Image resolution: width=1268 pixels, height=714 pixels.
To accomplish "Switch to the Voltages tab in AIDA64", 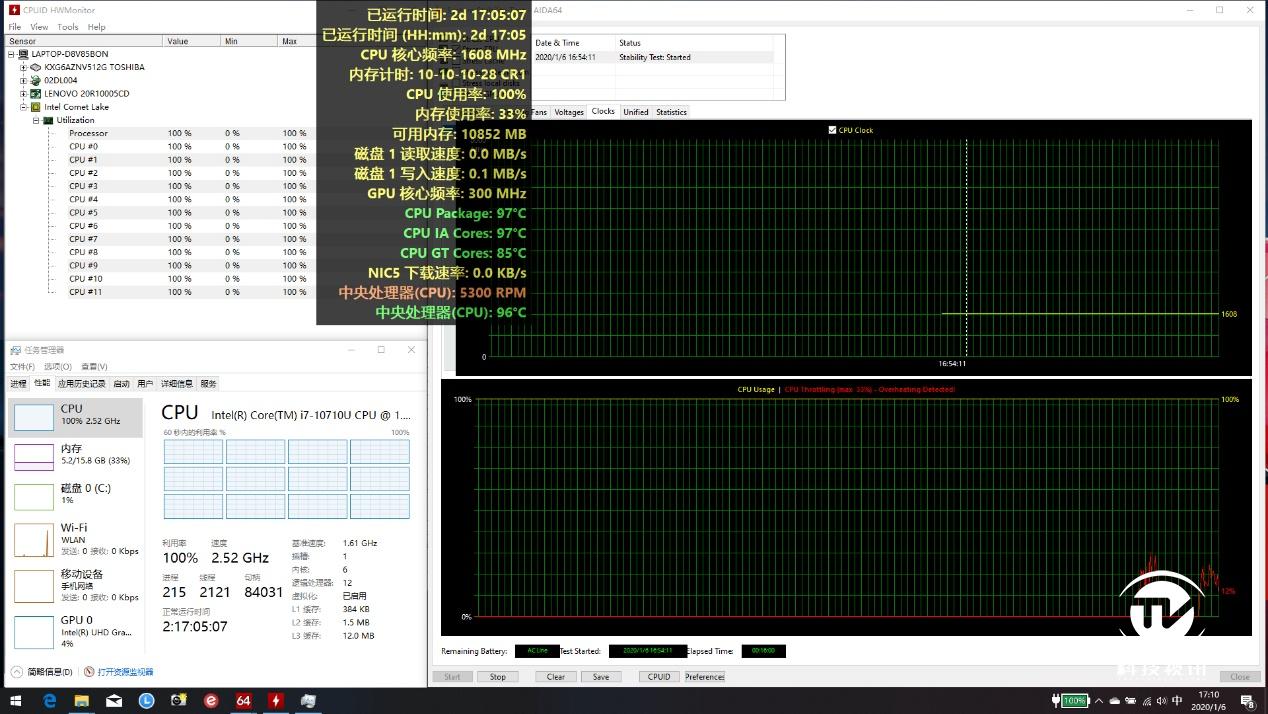I will 568,112.
